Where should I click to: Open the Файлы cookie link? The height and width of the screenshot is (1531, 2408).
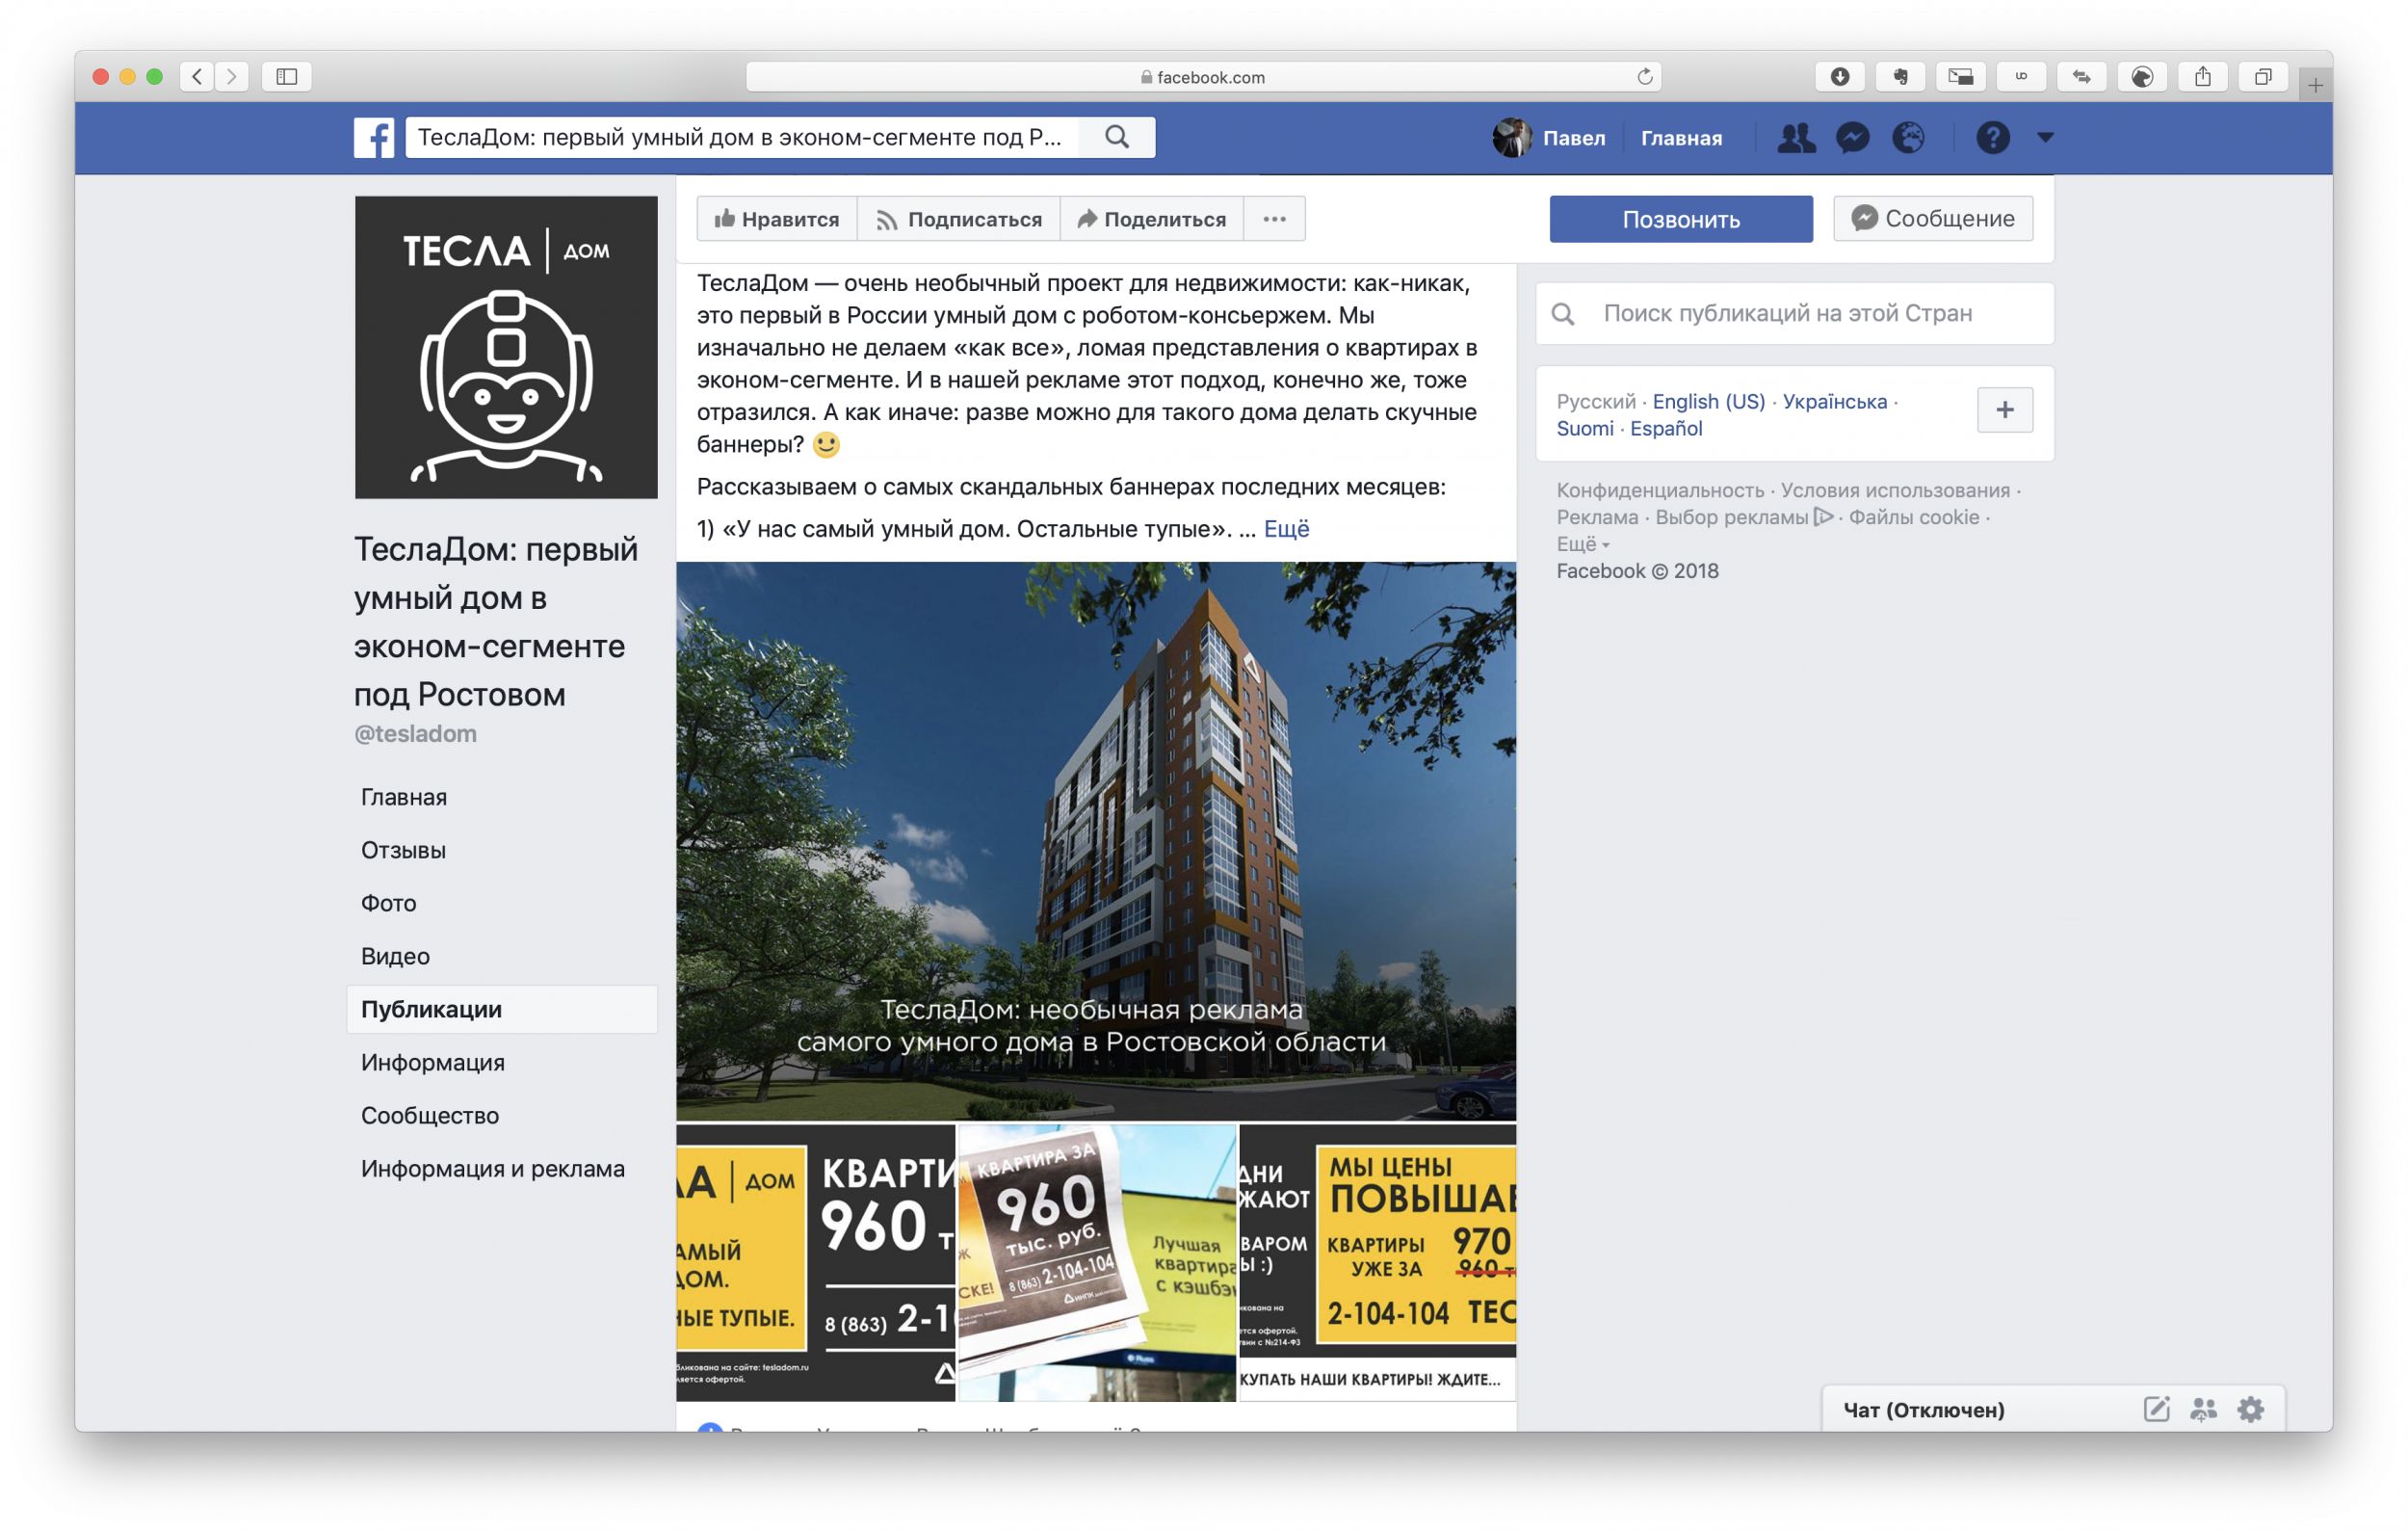[x=1914, y=517]
